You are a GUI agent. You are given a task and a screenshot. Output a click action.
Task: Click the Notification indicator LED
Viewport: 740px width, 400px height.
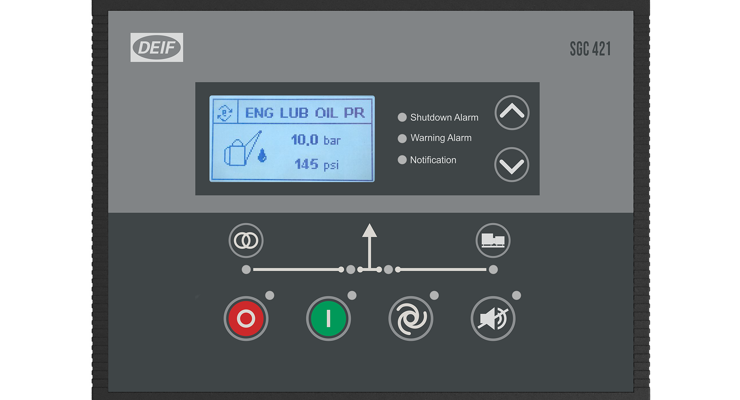point(402,160)
